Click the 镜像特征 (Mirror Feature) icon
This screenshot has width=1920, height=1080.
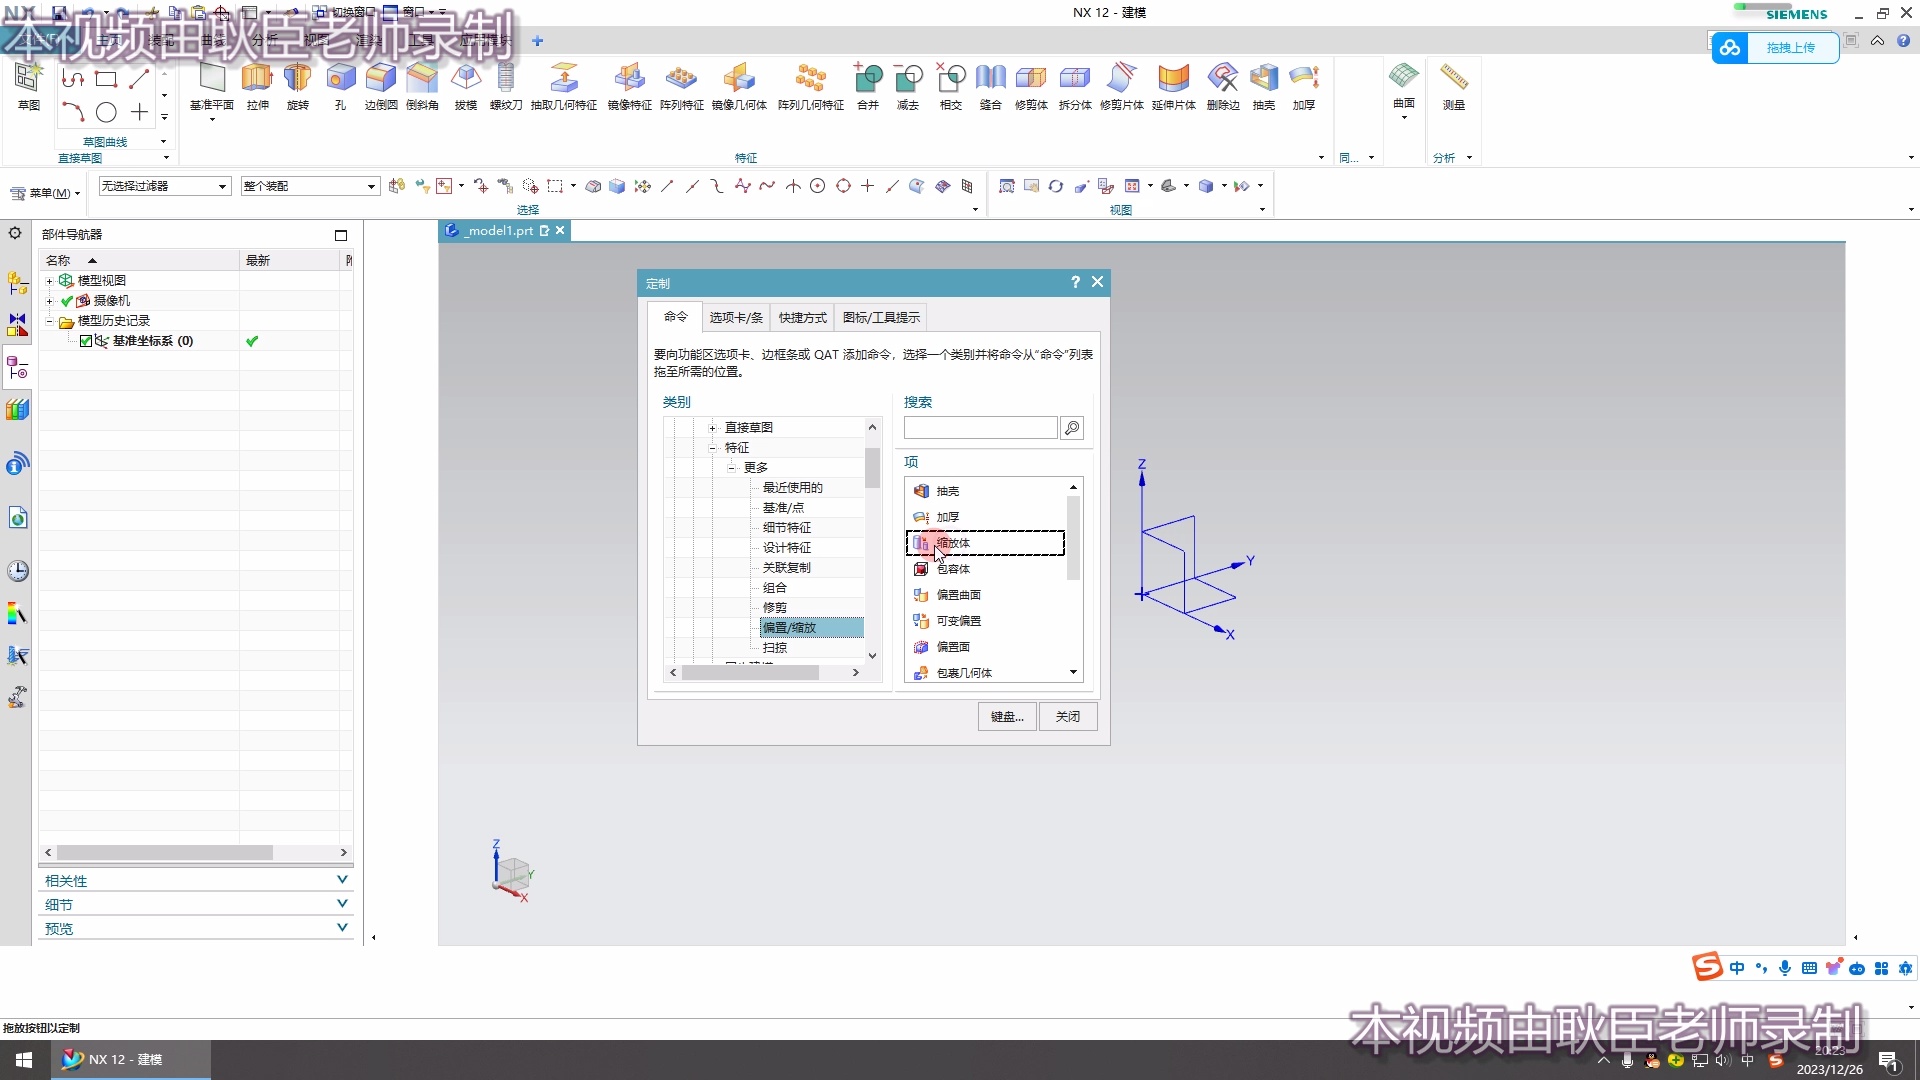click(629, 79)
